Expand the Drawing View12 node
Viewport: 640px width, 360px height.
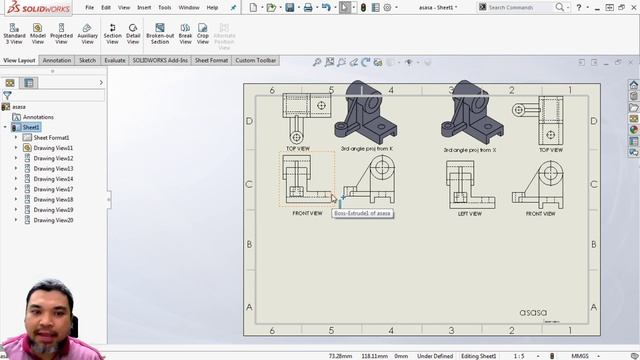[16, 158]
